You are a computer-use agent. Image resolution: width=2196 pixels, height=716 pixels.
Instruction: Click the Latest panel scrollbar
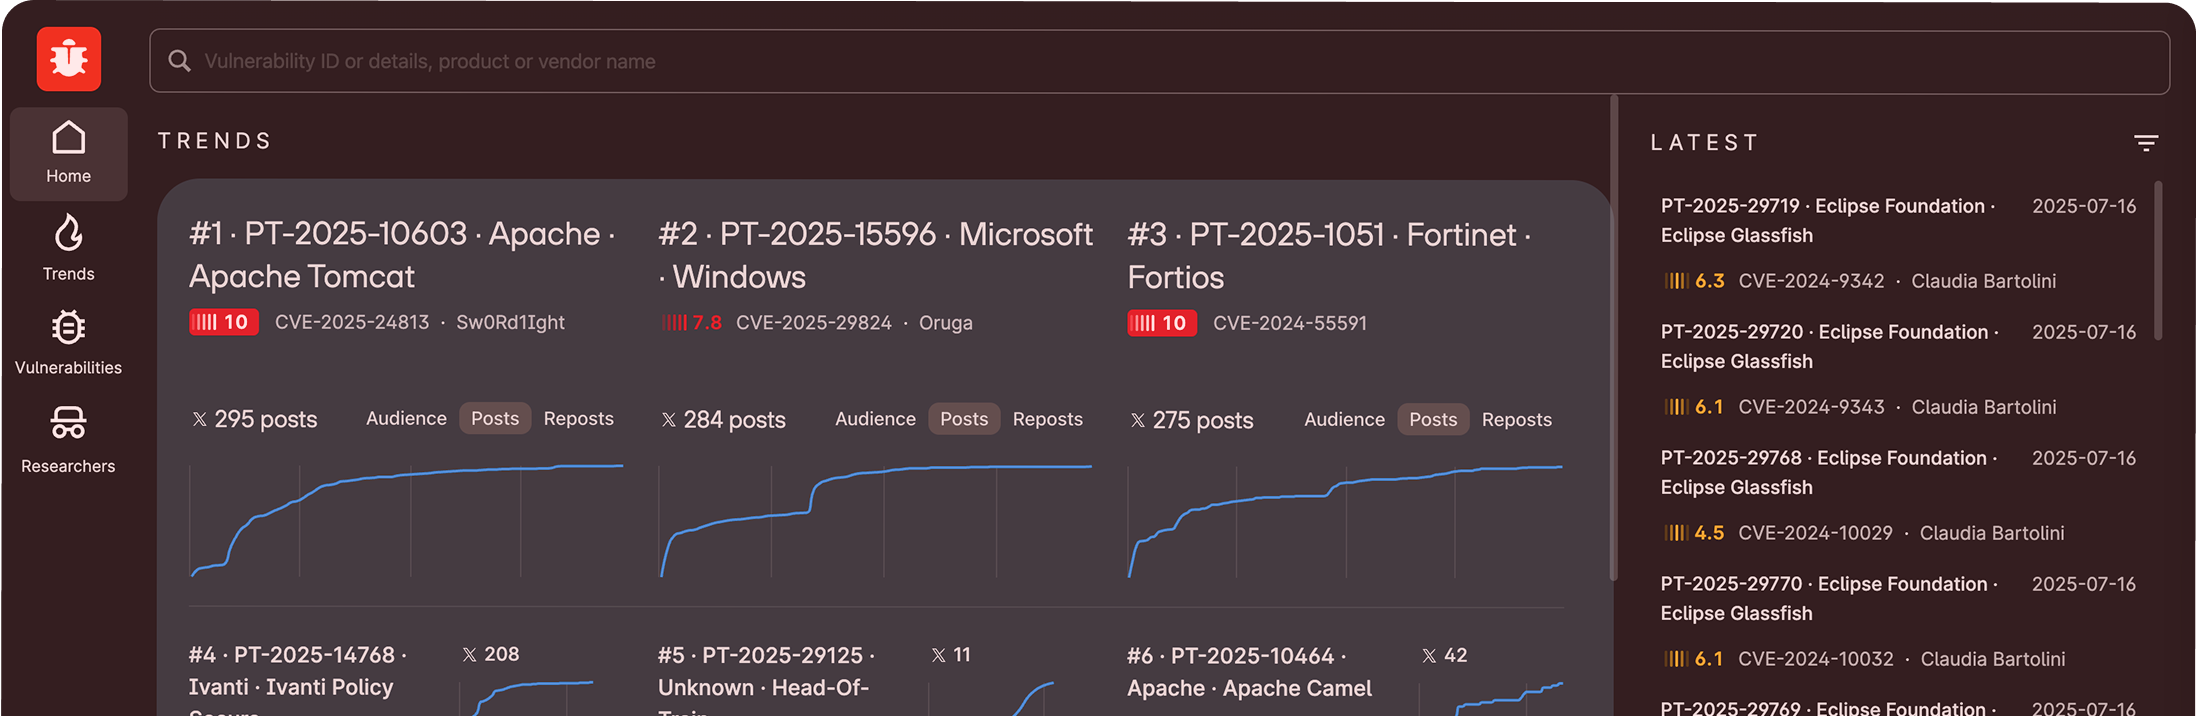point(2158,260)
